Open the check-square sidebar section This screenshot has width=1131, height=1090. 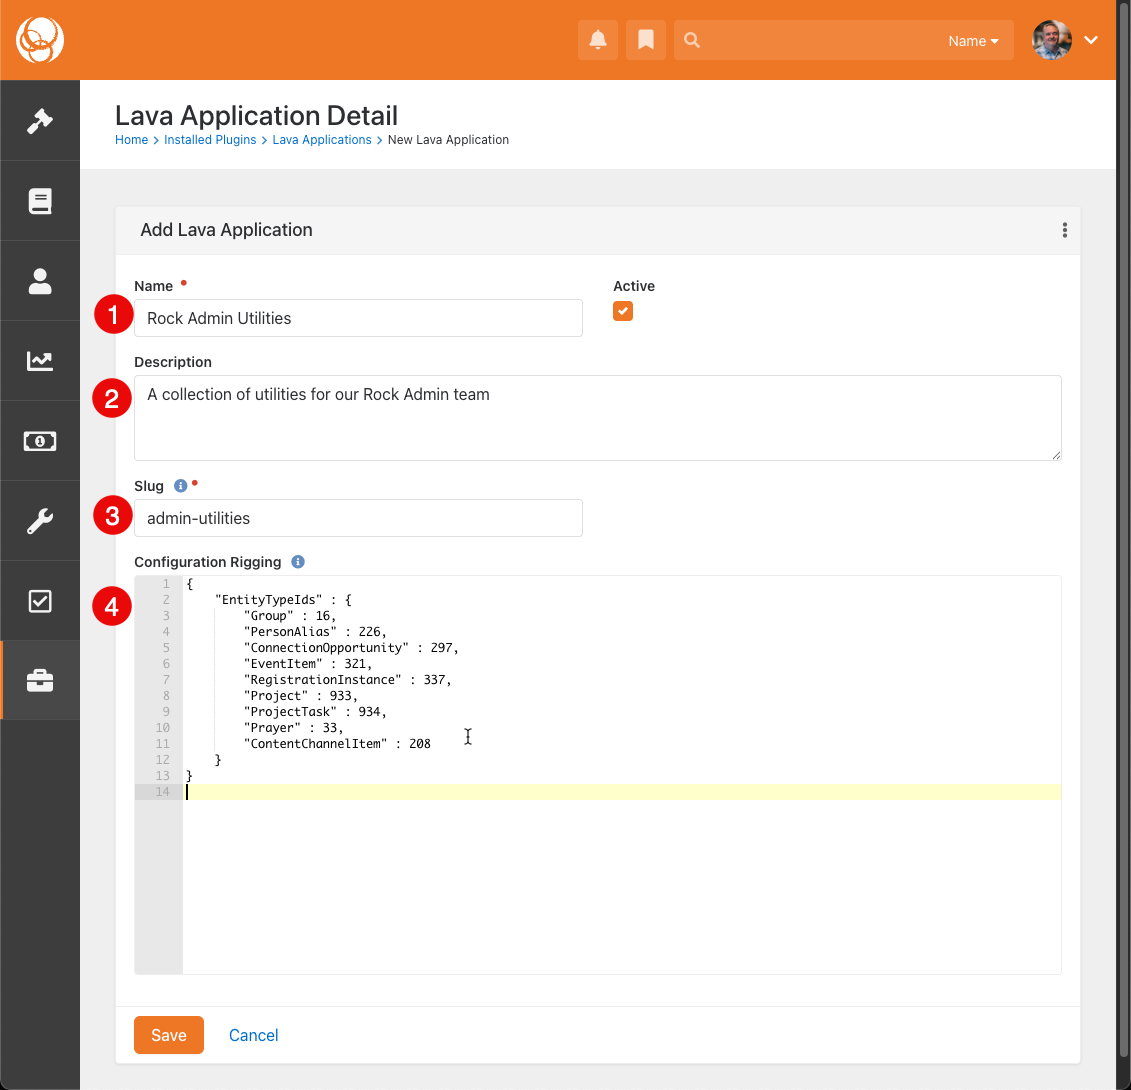tap(40, 601)
